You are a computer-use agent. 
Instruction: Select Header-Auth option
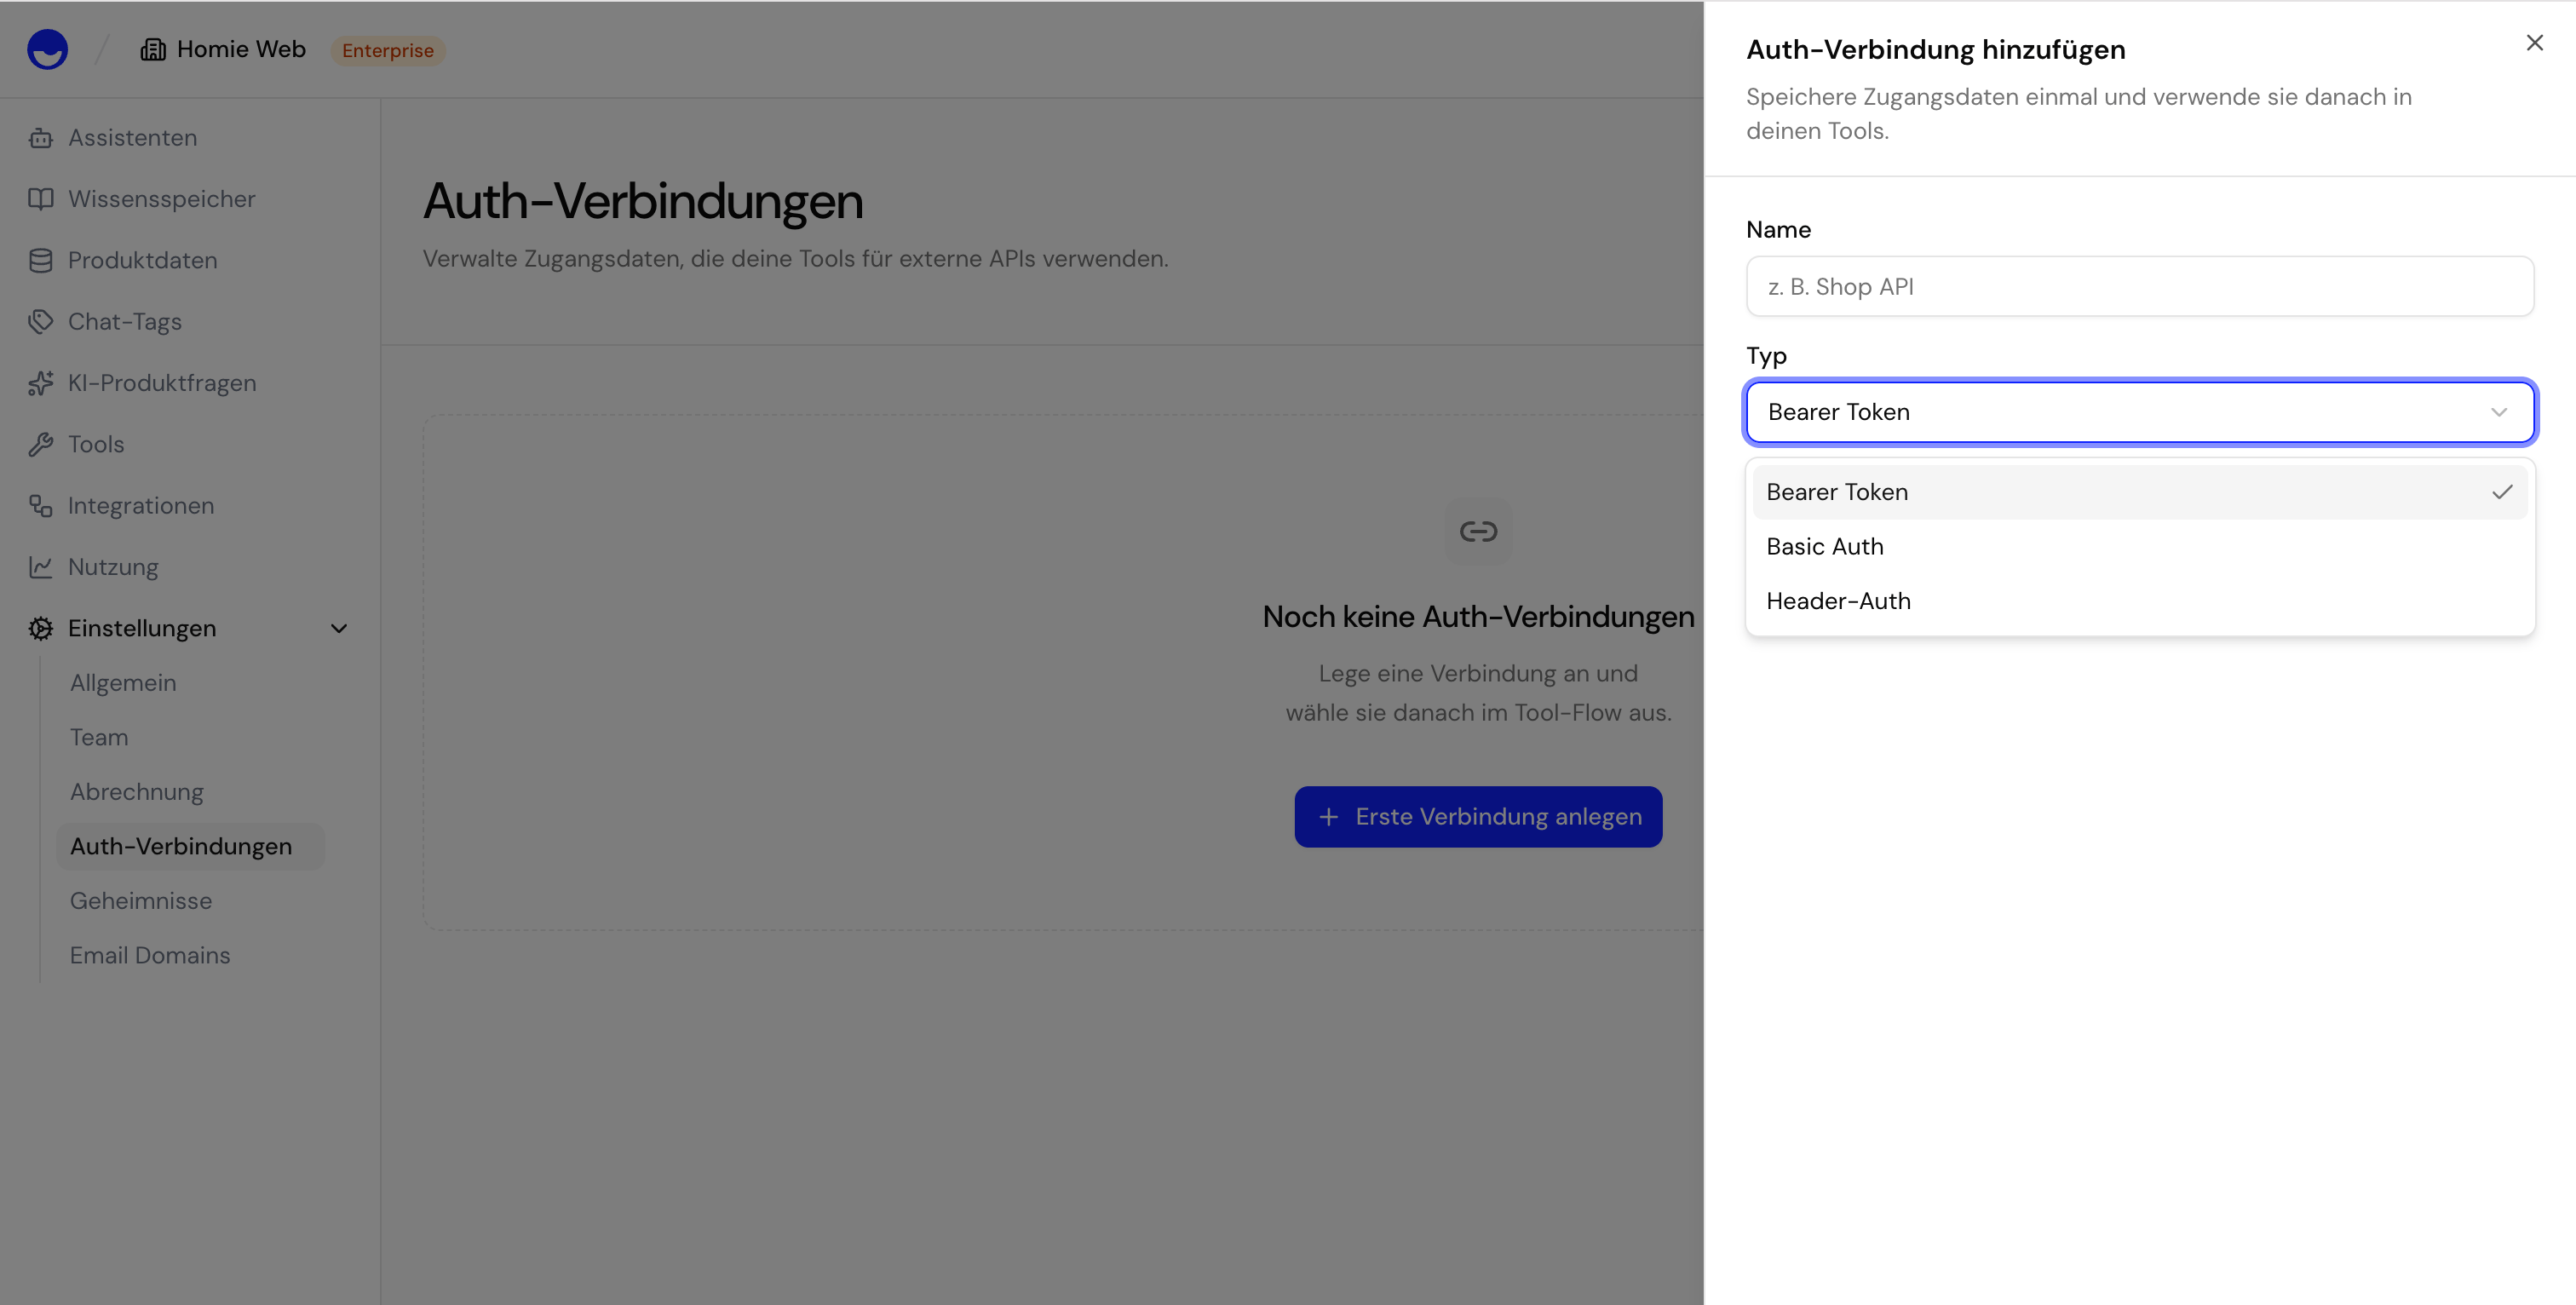[x=2140, y=601]
